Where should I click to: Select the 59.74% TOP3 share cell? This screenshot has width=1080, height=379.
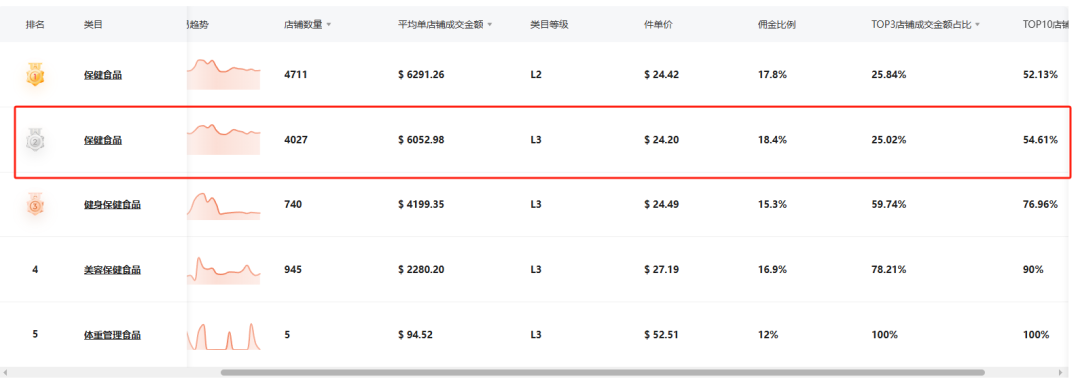point(889,205)
